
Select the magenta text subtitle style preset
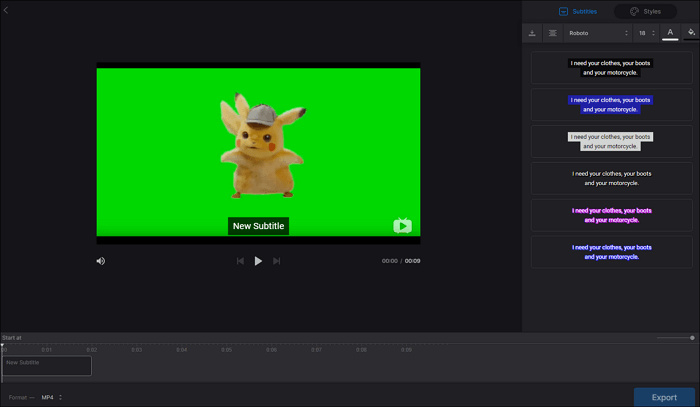pos(610,215)
